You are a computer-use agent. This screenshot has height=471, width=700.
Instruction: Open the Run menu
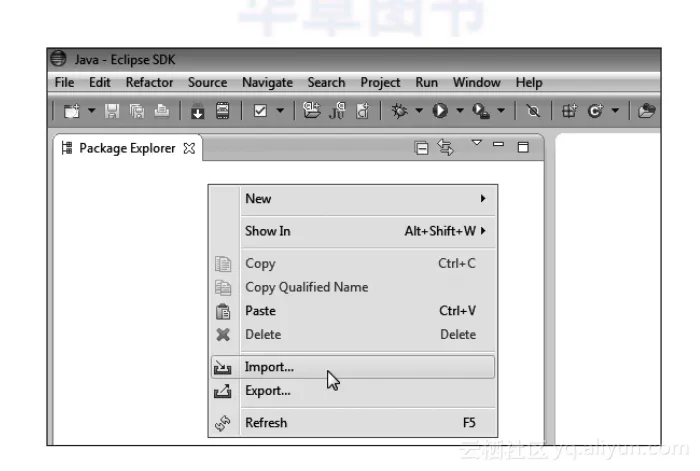(426, 83)
